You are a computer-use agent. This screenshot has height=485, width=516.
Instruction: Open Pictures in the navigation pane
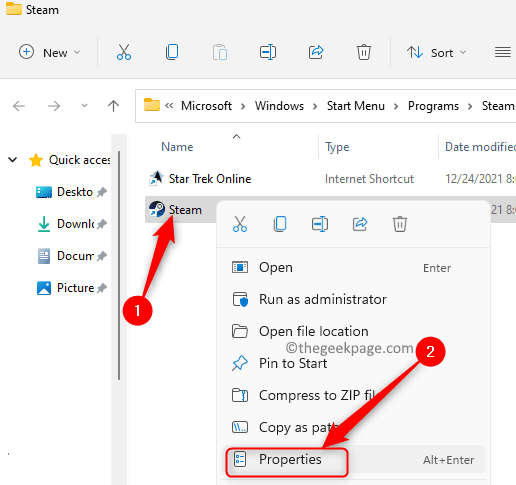coord(75,288)
